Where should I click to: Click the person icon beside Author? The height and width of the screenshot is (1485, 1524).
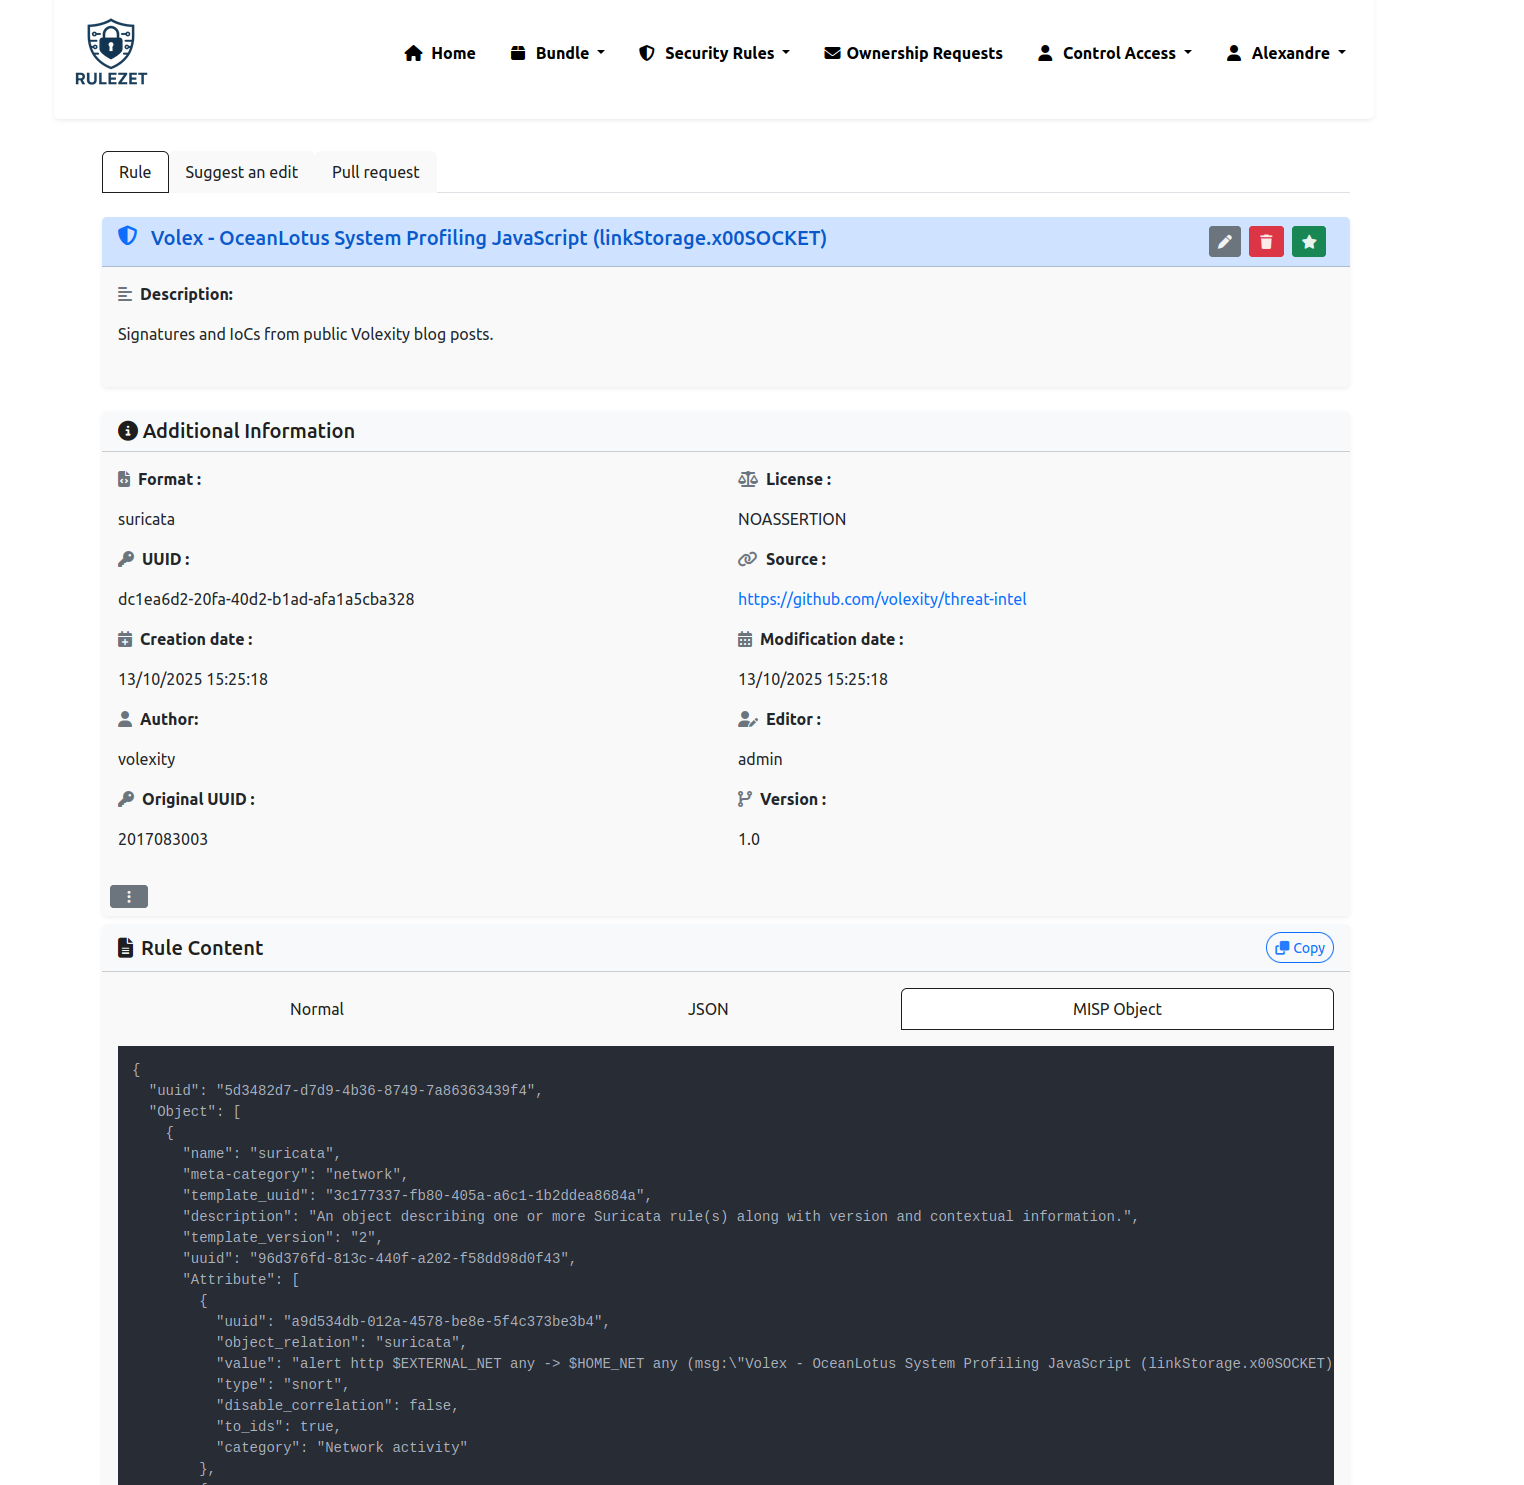(x=125, y=719)
